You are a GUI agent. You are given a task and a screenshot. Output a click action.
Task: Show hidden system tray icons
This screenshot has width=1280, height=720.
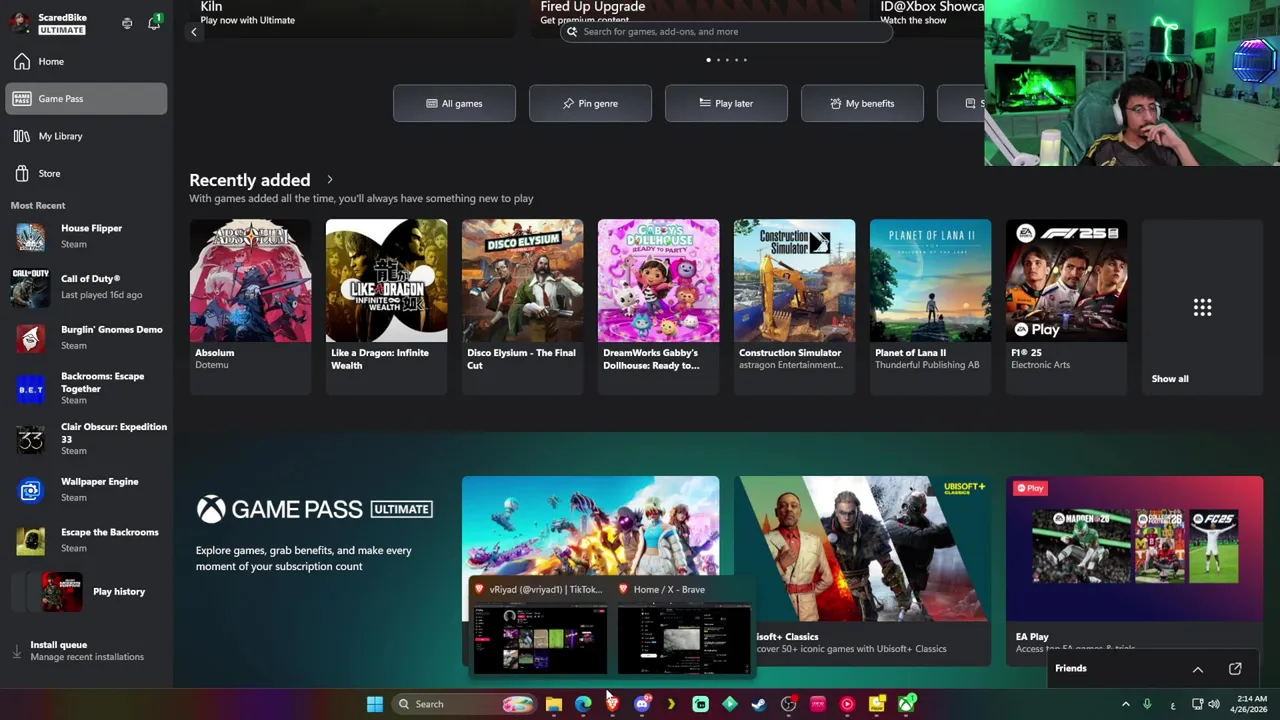point(1125,704)
